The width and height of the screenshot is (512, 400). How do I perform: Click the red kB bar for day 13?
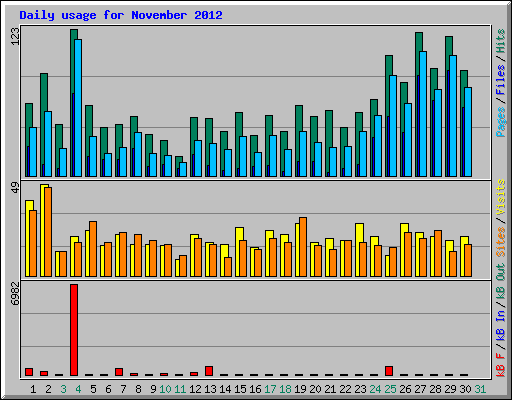coord(209,371)
